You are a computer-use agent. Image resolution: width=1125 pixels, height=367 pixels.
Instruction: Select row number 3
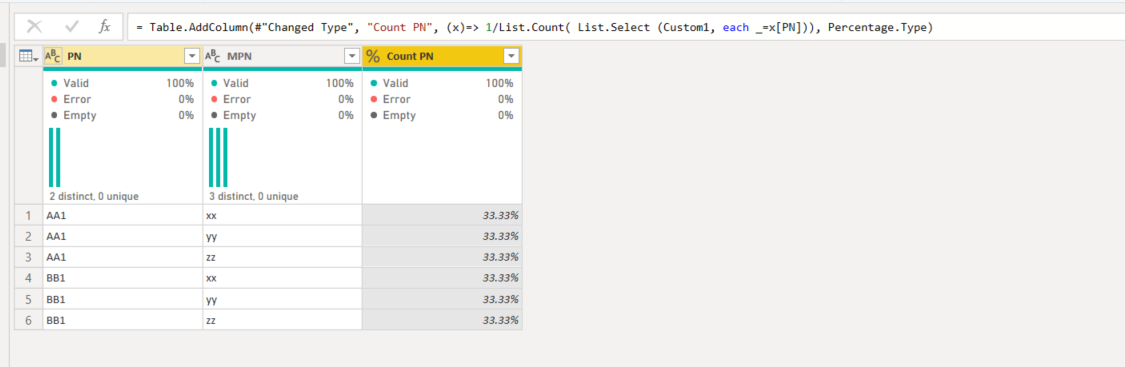[x=29, y=257]
